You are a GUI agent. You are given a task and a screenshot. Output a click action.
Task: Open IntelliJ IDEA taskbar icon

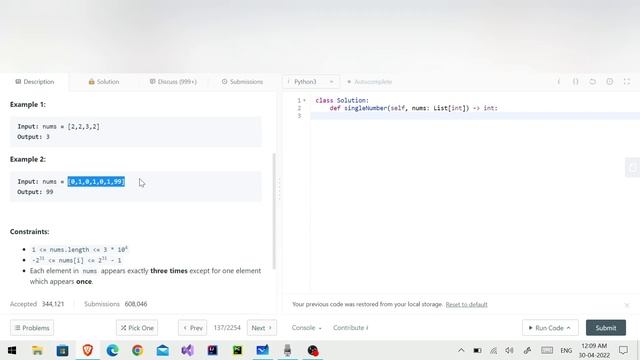212,350
